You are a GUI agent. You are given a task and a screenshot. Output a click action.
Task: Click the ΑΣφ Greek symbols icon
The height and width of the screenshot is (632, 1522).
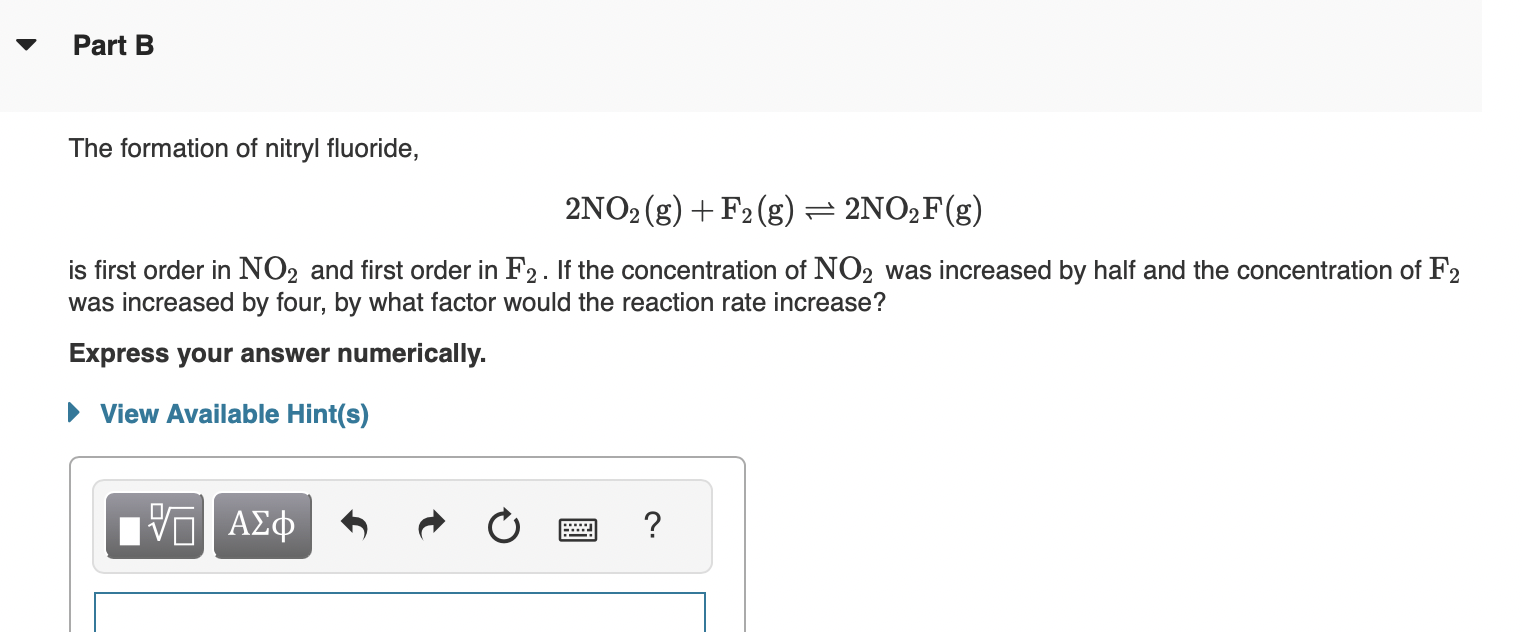pos(262,525)
